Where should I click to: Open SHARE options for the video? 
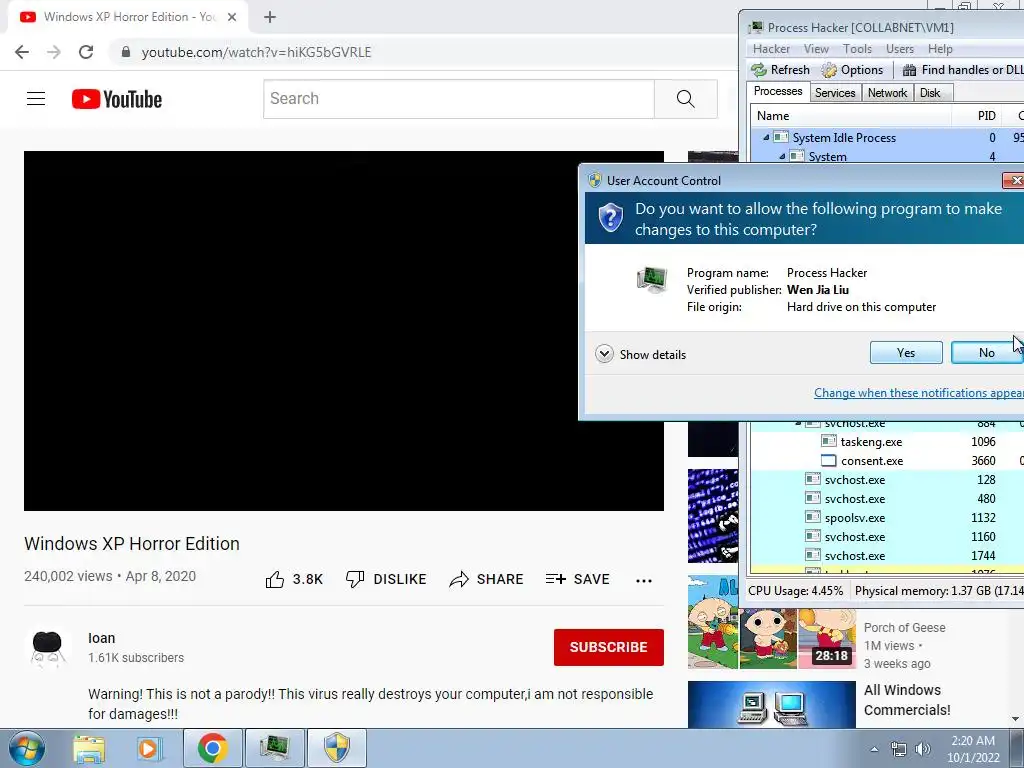487,579
